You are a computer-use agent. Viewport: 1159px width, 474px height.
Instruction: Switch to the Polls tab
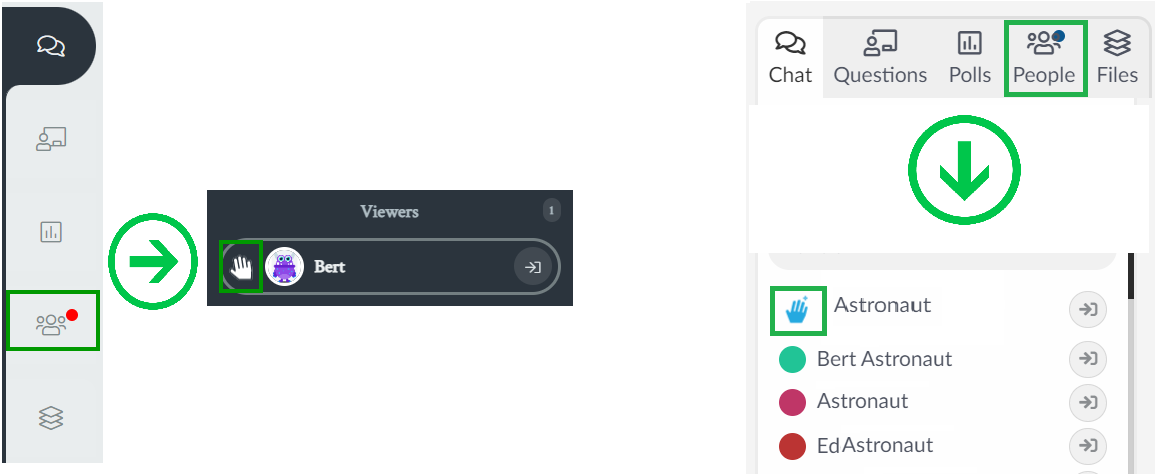click(x=970, y=58)
